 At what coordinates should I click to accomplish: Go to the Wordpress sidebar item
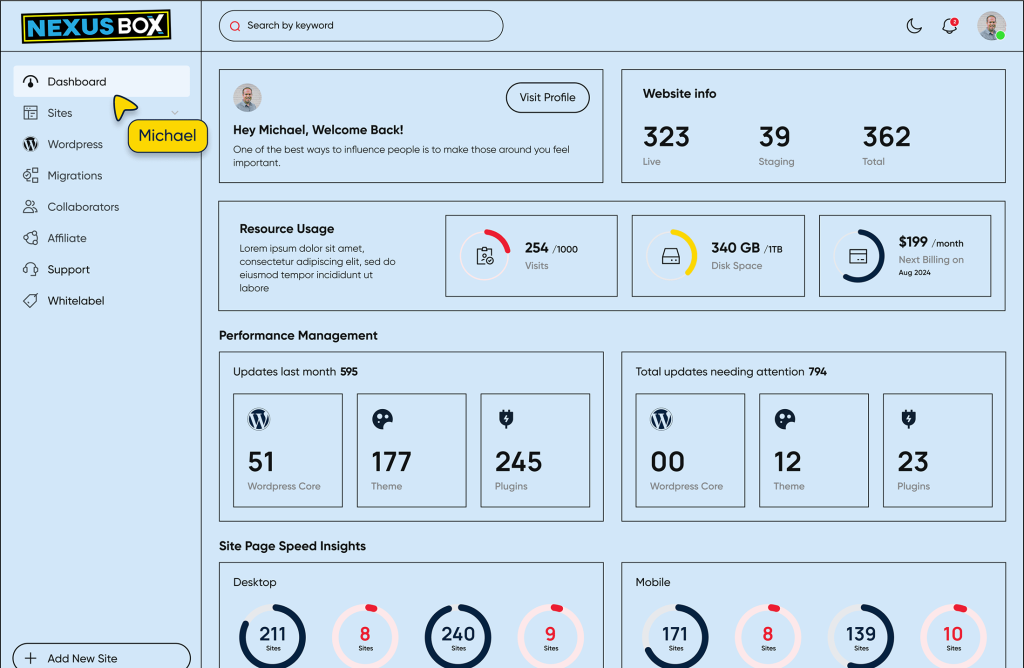click(x=74, y=144)
